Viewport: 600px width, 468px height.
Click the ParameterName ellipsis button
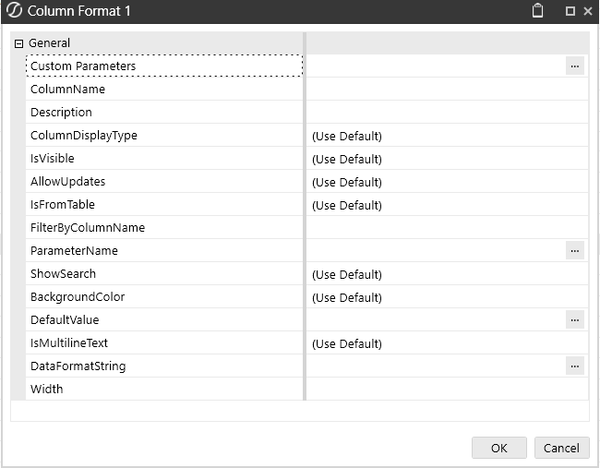[x=574, y=251]
